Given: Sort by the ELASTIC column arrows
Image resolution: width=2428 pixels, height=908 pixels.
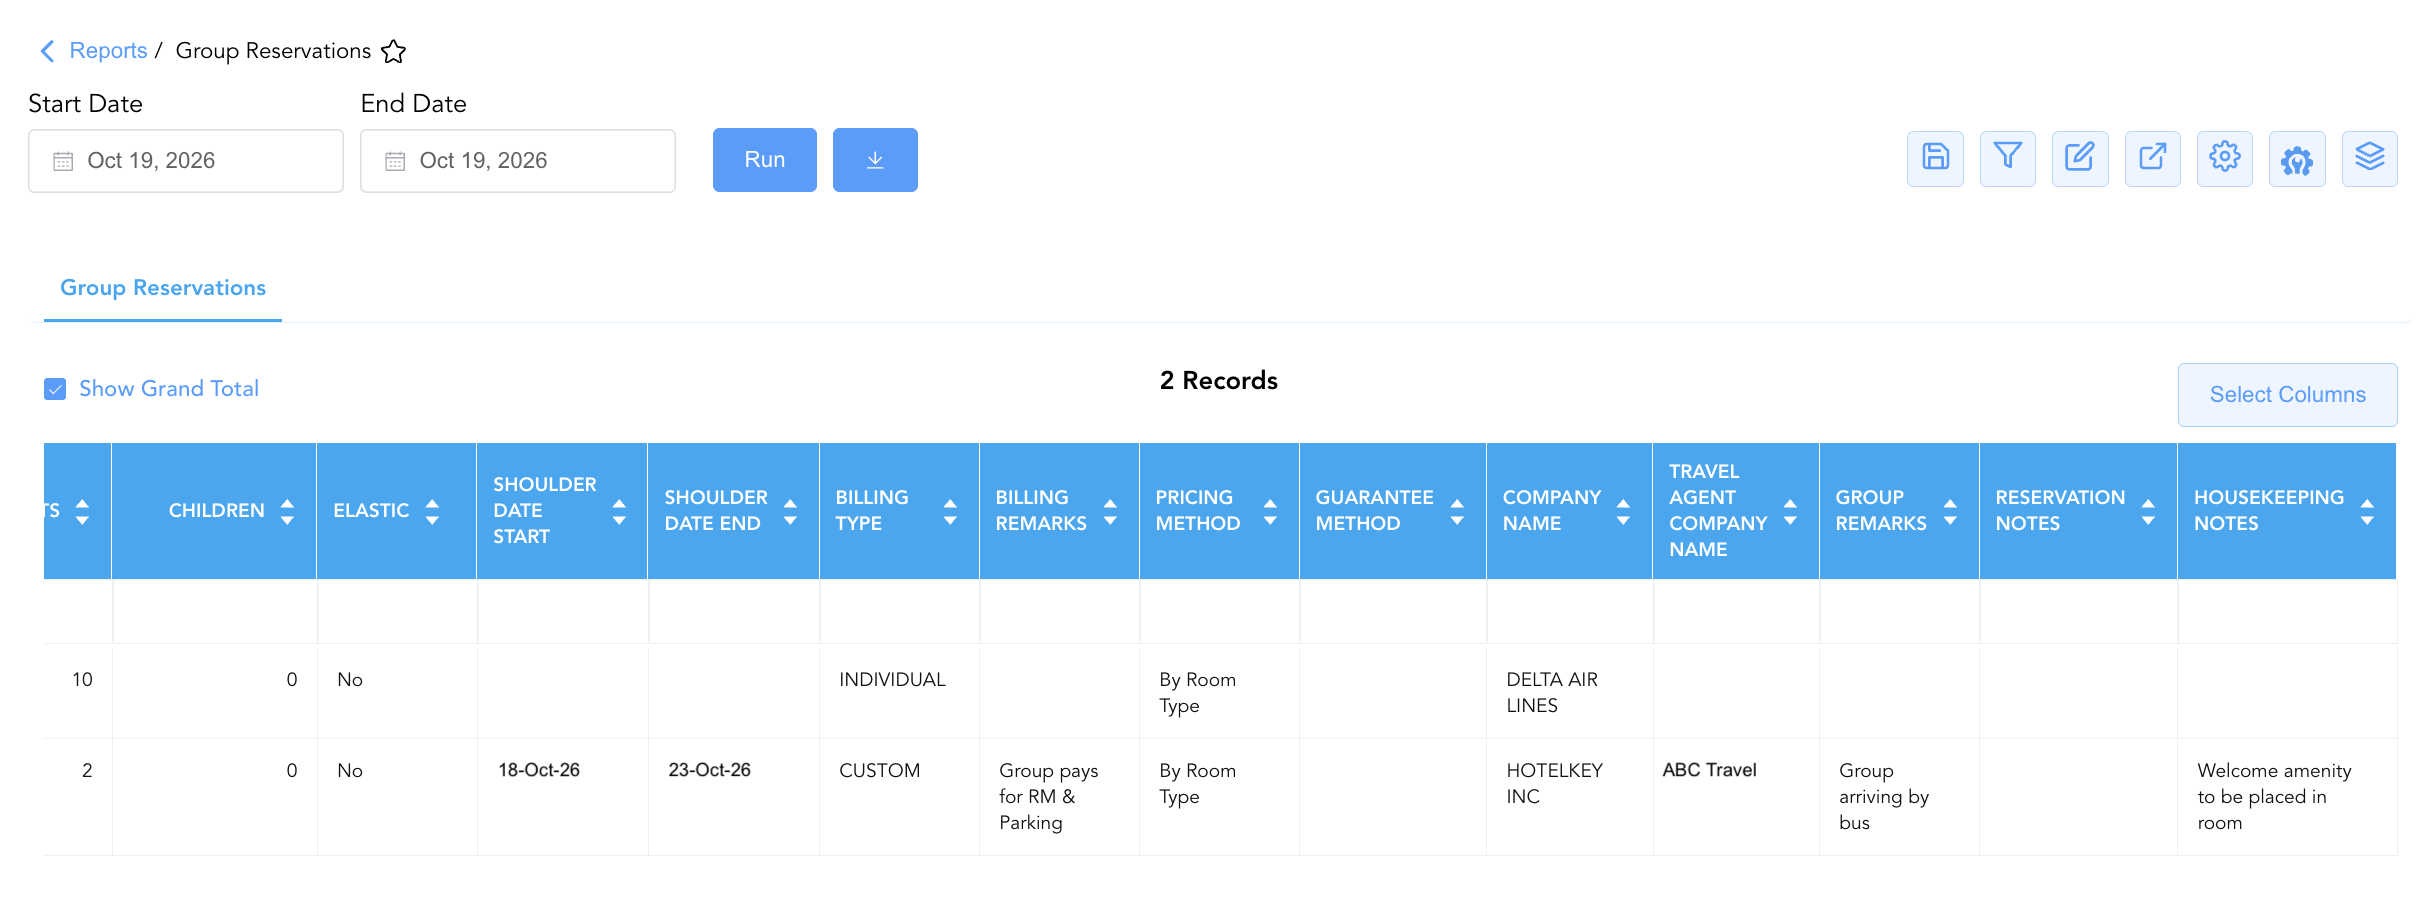Looking at the screenshot, I should pyautogui.click(x=432, y=511).
